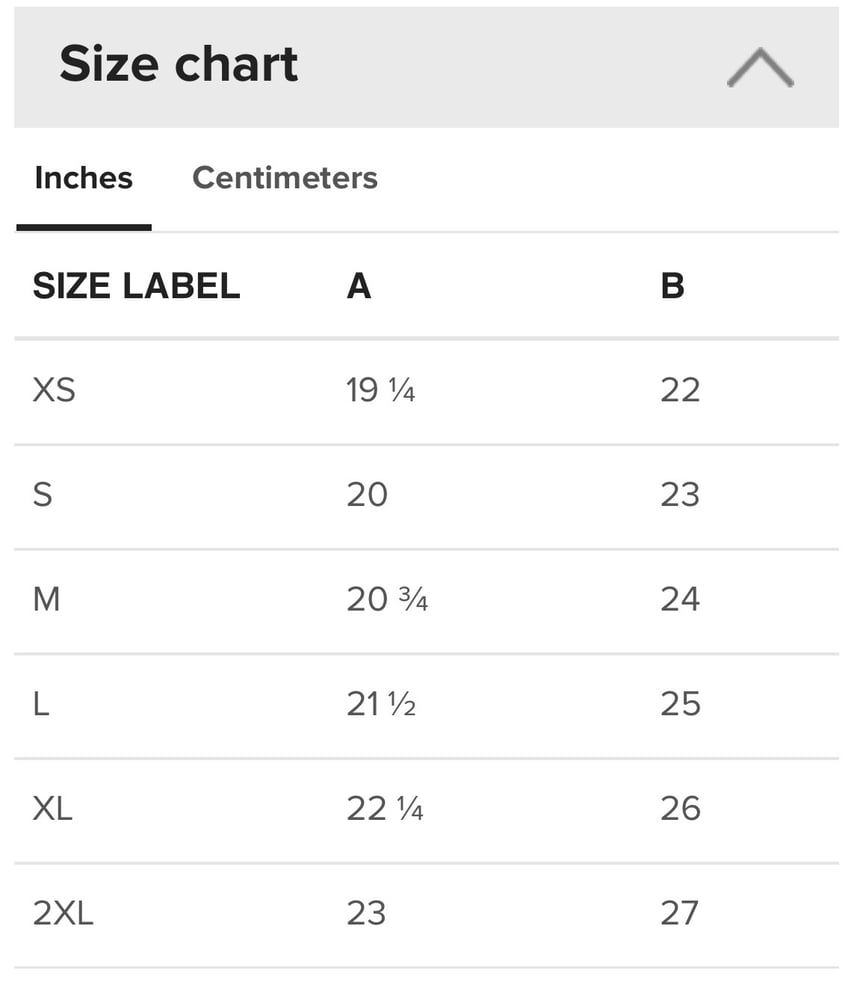The width and height of the screenshot is (854, 1000).
Task: Click the SIZE LABEL column header
Action: point(136,287)
